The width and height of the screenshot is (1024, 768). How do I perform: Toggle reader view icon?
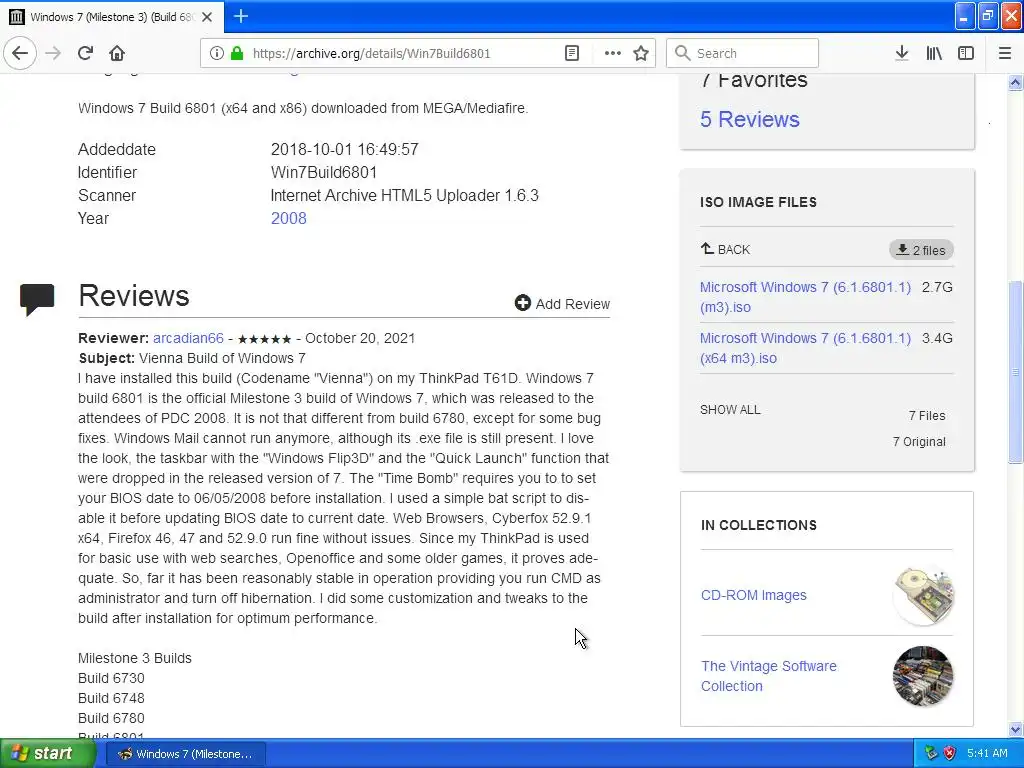(x=571, y=53)
